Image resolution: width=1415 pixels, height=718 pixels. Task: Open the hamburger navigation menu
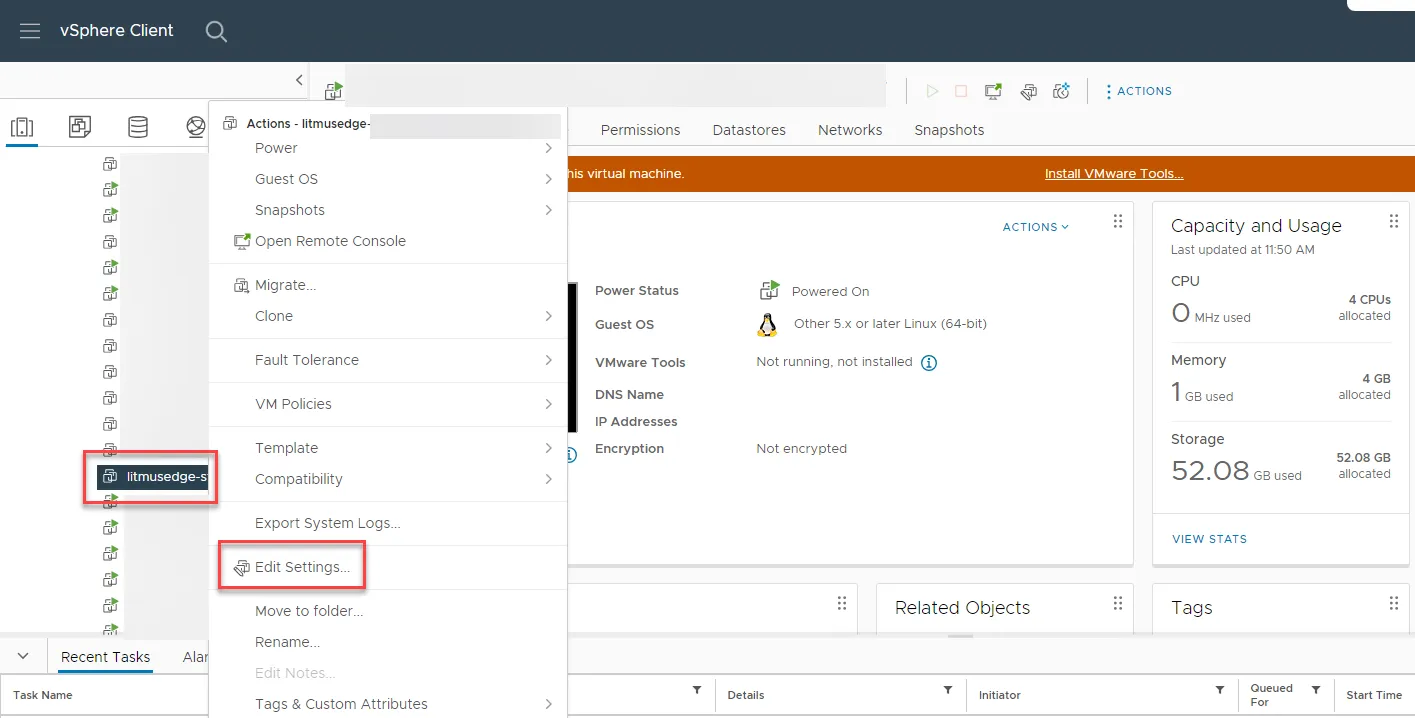click(30, 31)
